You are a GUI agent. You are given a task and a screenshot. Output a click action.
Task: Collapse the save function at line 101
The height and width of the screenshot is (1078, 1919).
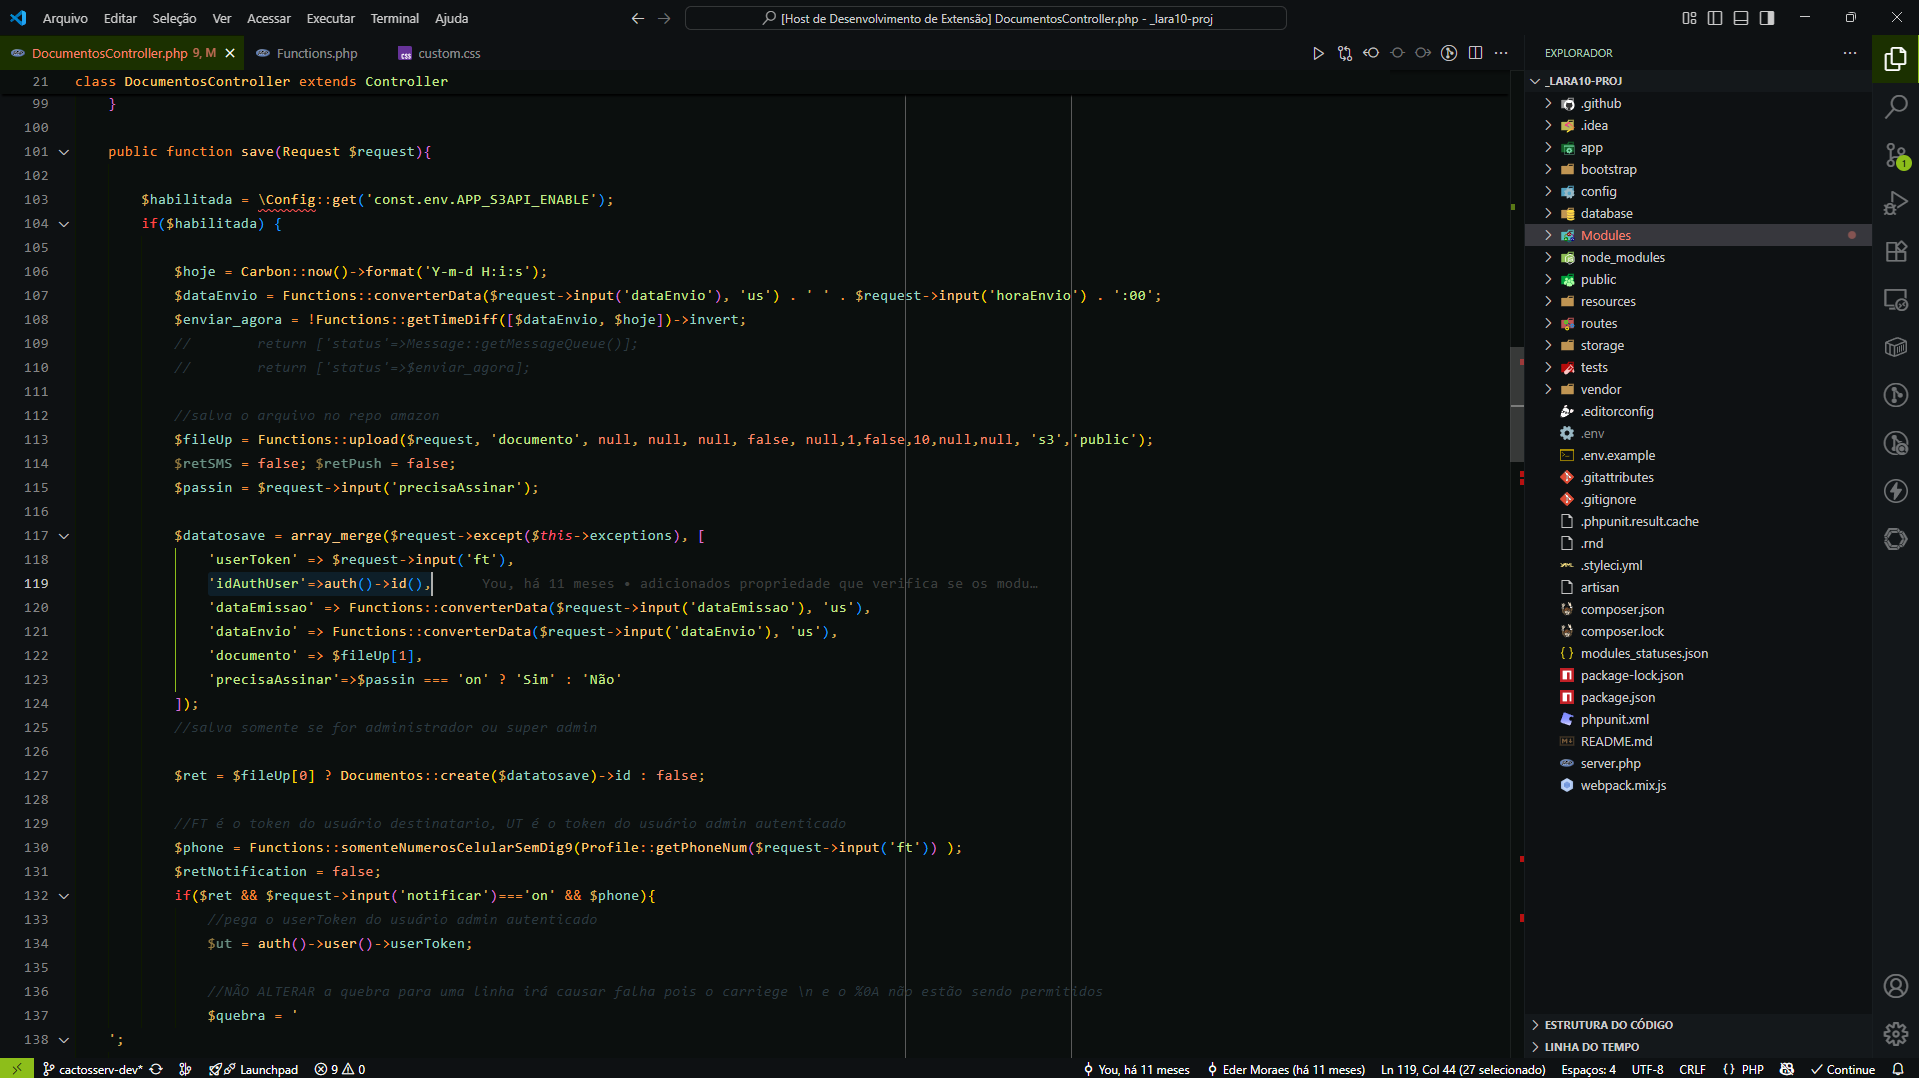pyautogui.click(x=64, y=152)
